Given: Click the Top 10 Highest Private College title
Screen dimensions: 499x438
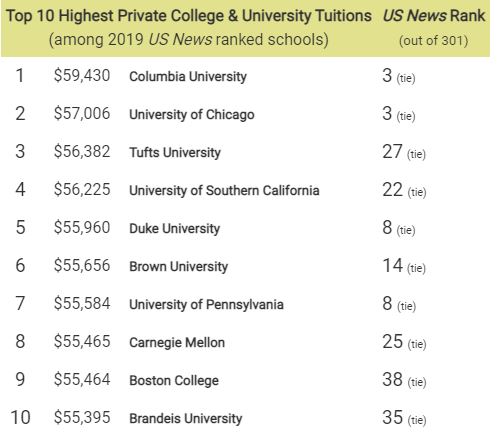Looking at the screenshot, I should (189, 16).
